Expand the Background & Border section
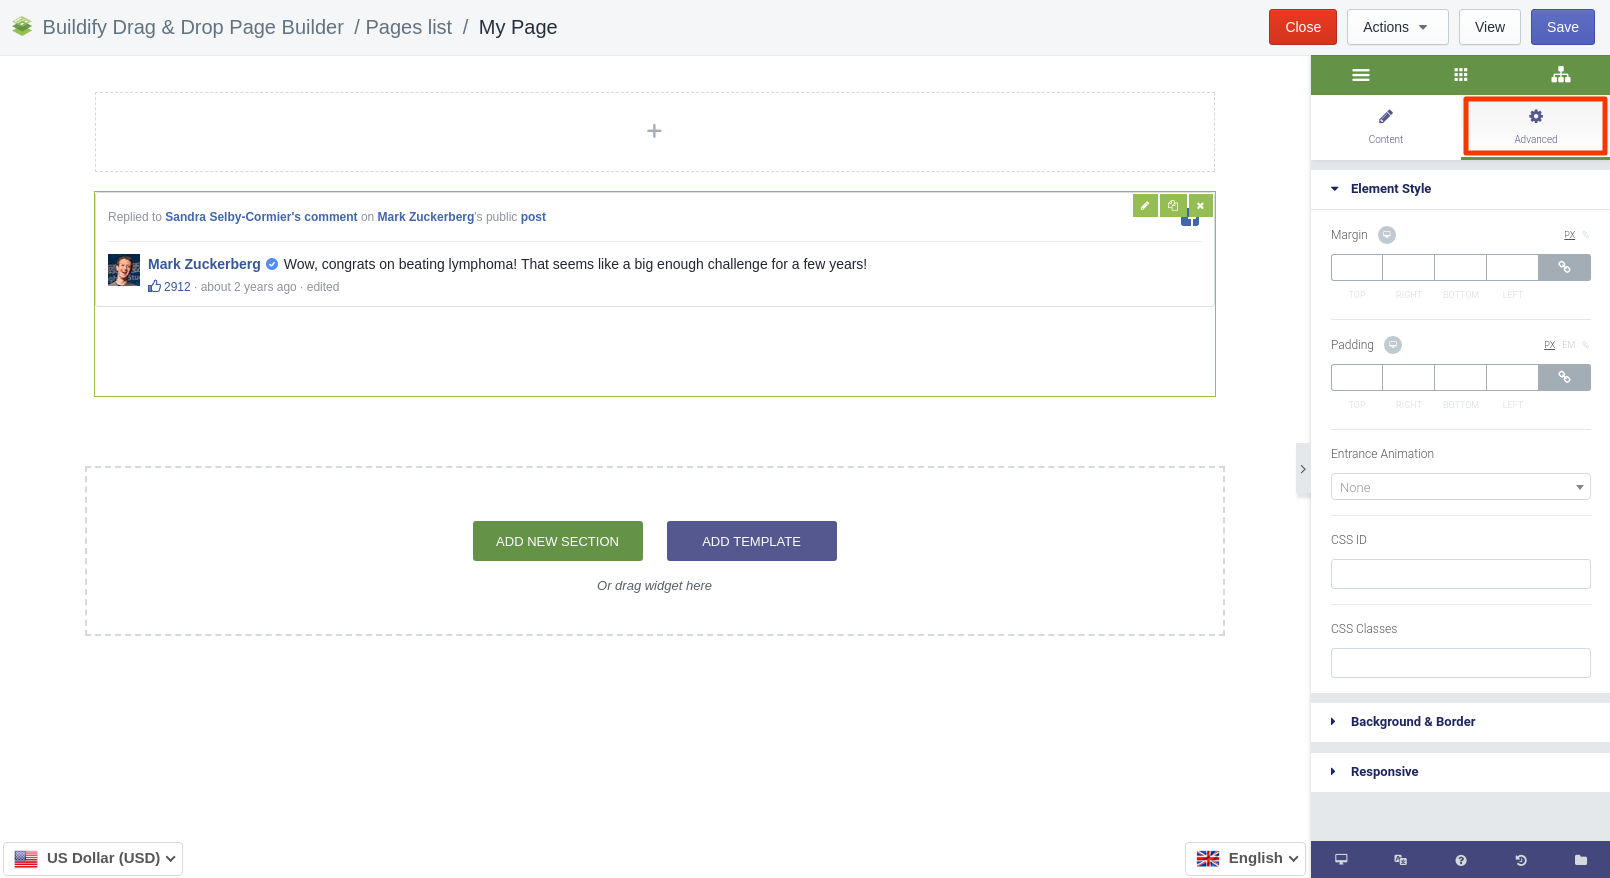Screen dimensions: 1610x878 [1460, 722]
